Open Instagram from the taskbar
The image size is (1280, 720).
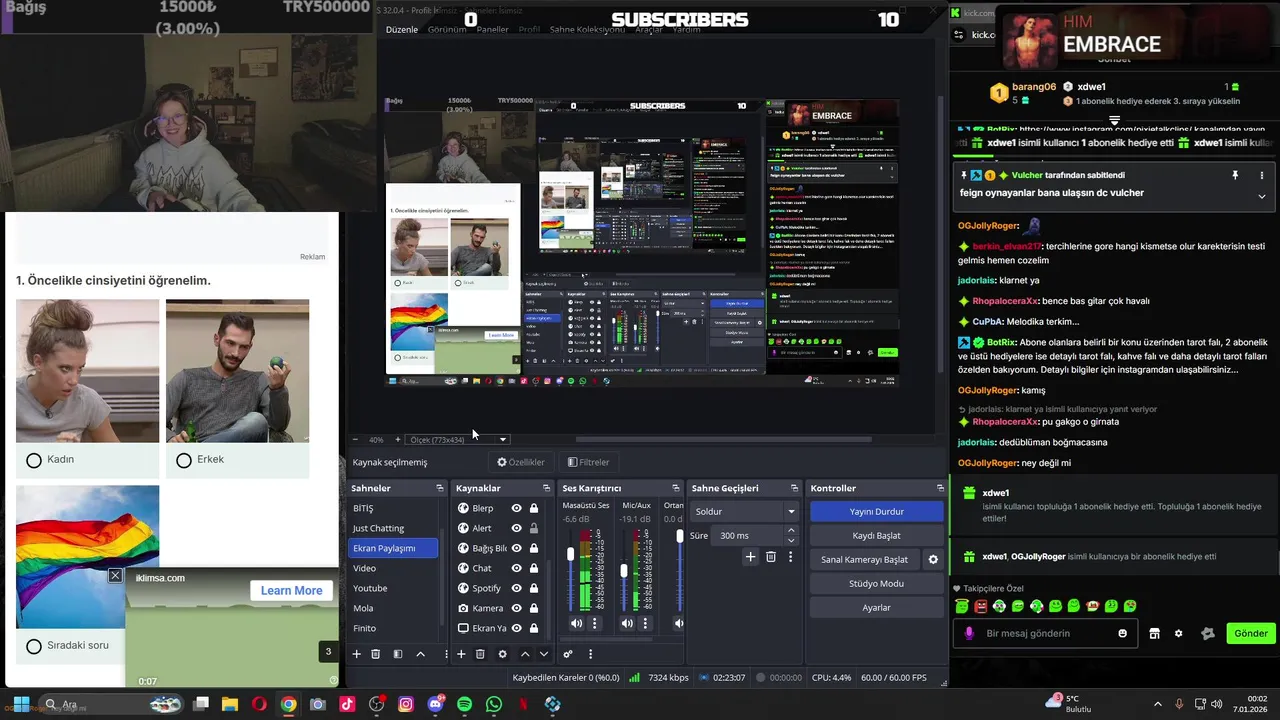click(406, 704)
